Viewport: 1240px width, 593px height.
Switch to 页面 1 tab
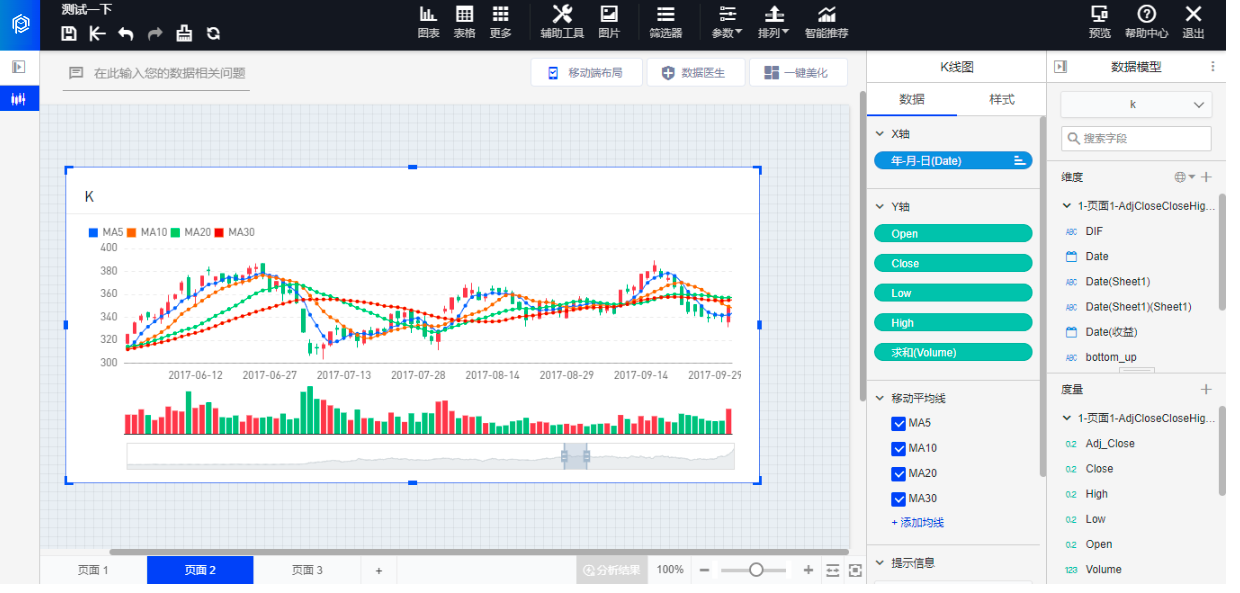pos(93,570)
